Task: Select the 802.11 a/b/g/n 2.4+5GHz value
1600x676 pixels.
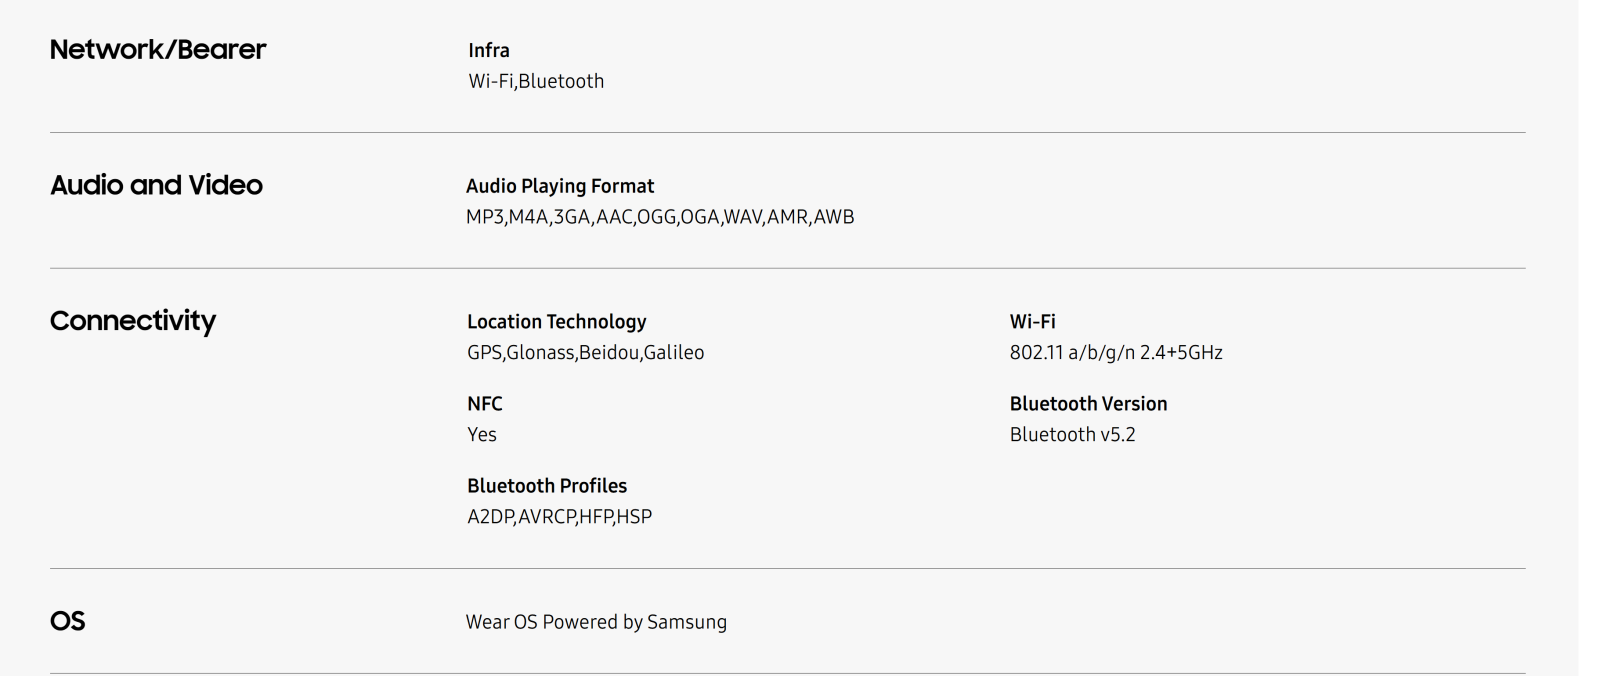Action: (x=1116, y=353)
